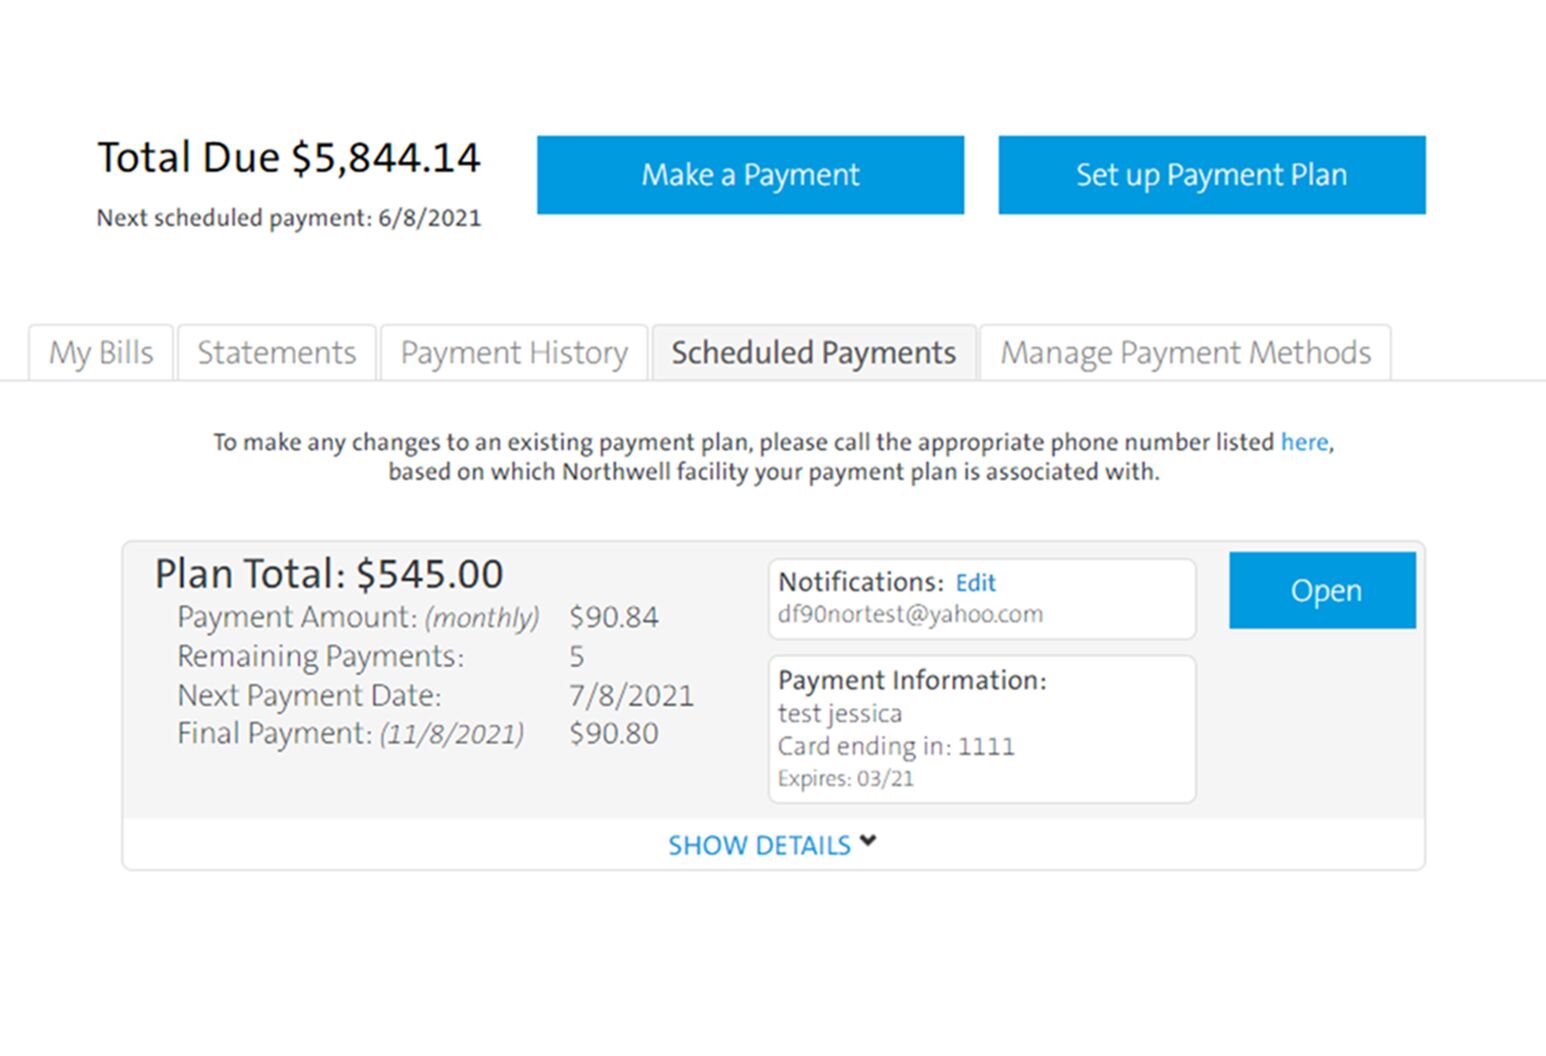Expand the SHOW DETAILS section
This screenshot has width=1546, height=1056.
tap(759, 846)
